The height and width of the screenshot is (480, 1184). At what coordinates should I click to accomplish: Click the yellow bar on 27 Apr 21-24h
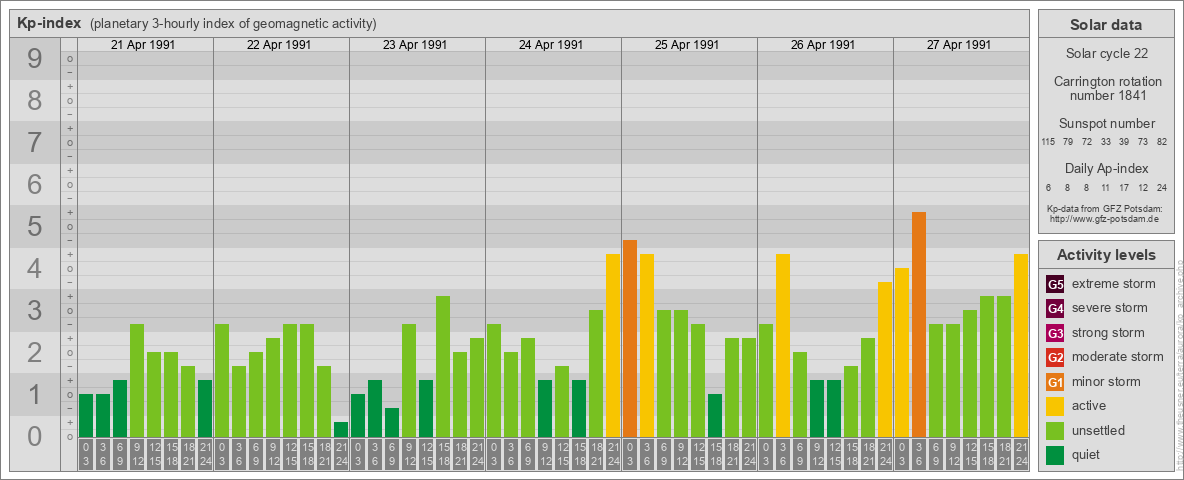click(1020, 346)
